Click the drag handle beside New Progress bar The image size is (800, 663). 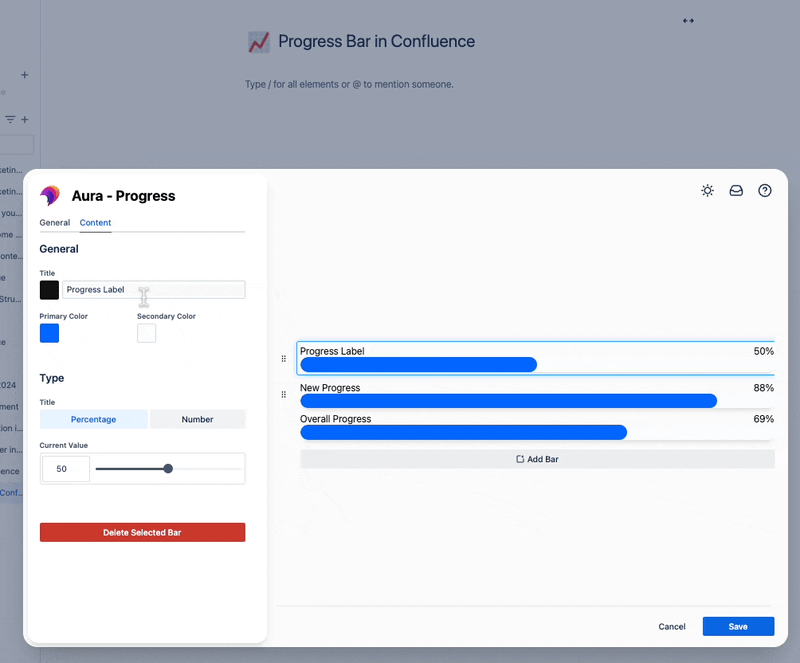(283, 395)
